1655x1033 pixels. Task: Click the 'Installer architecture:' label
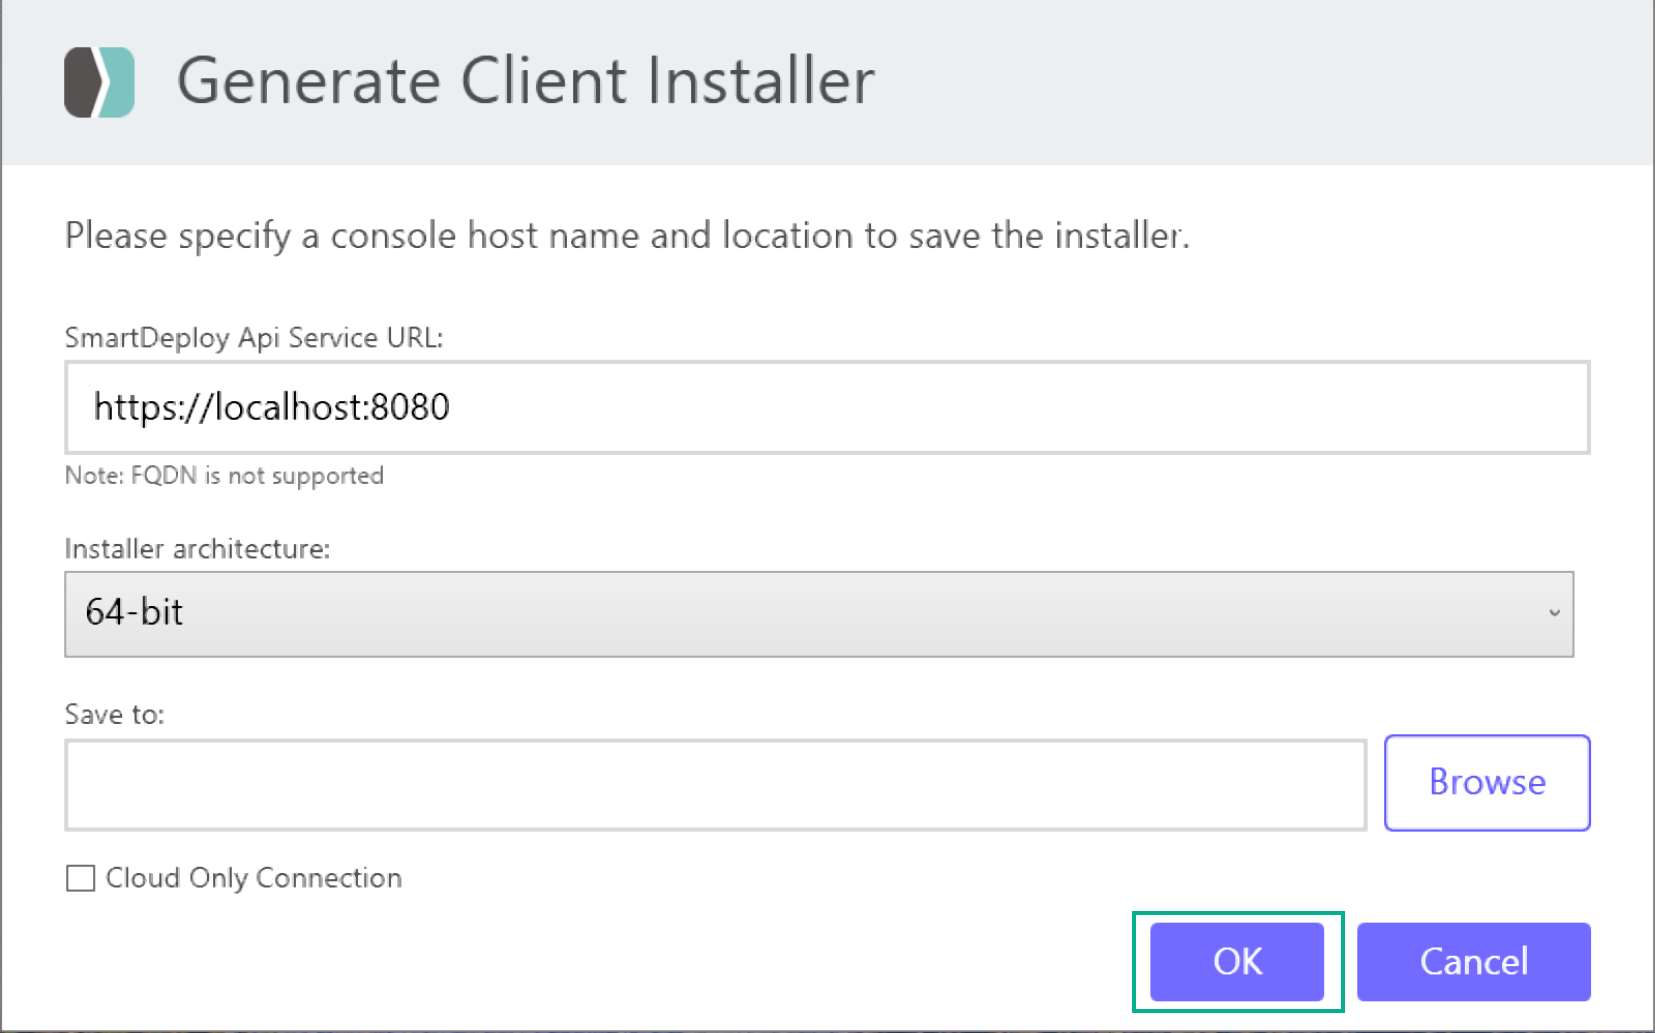pos(197,549)
